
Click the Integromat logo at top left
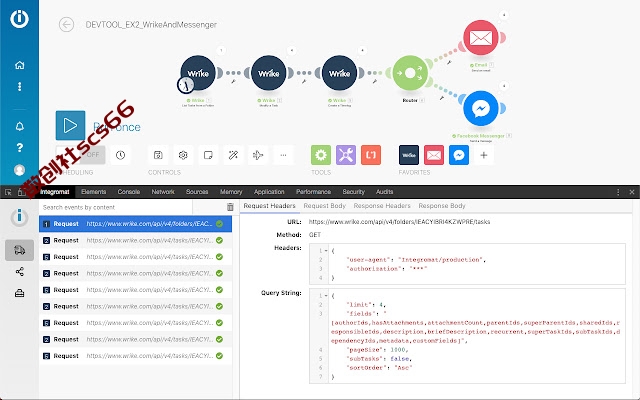click(19, 19)
